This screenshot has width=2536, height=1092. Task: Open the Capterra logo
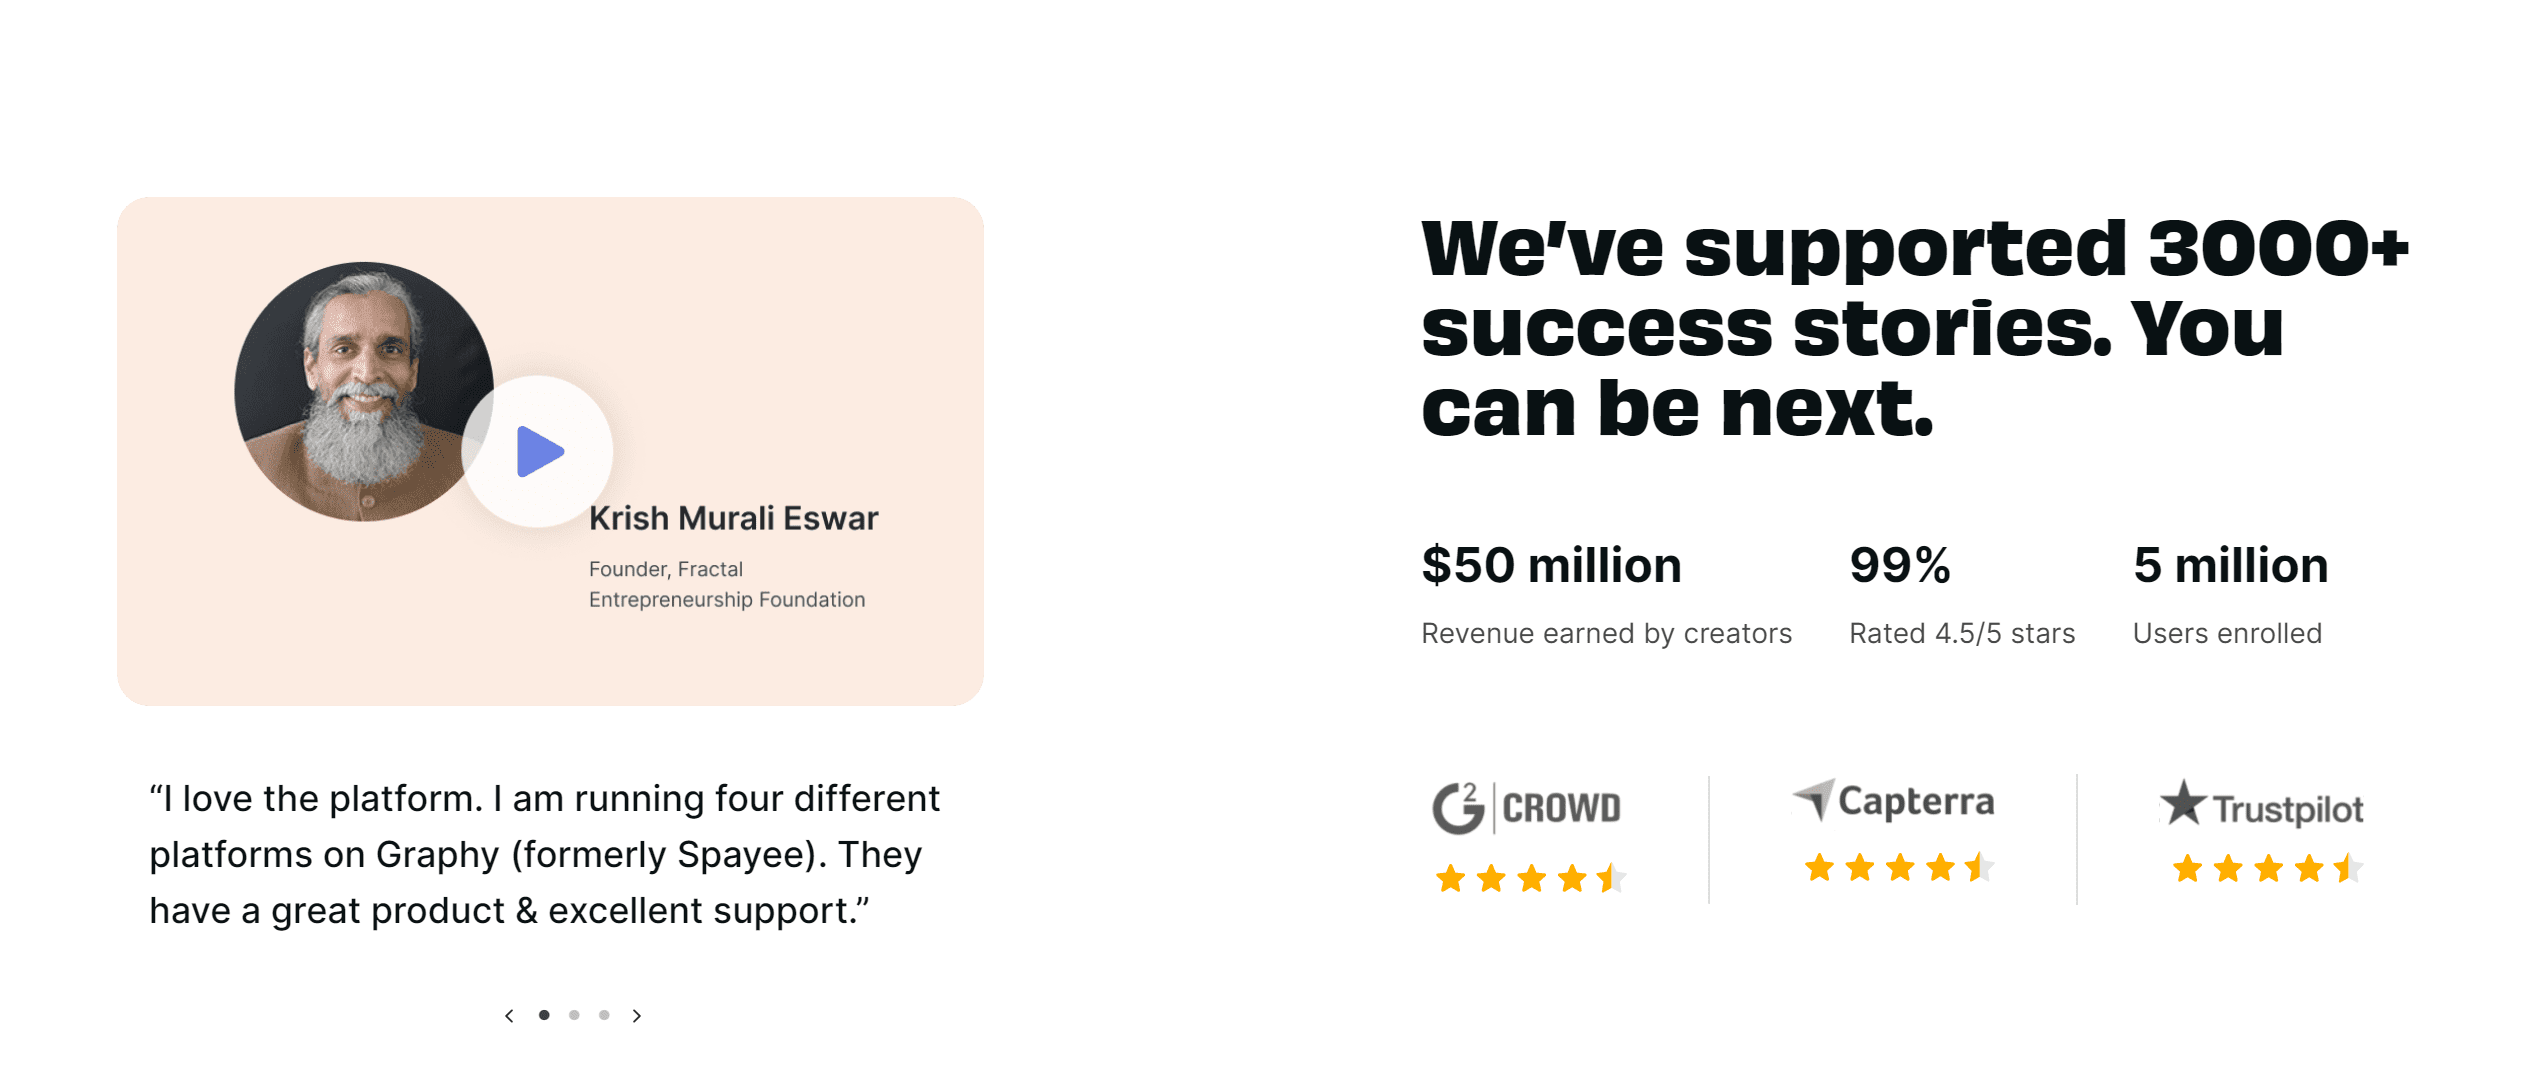[1893, 801]
